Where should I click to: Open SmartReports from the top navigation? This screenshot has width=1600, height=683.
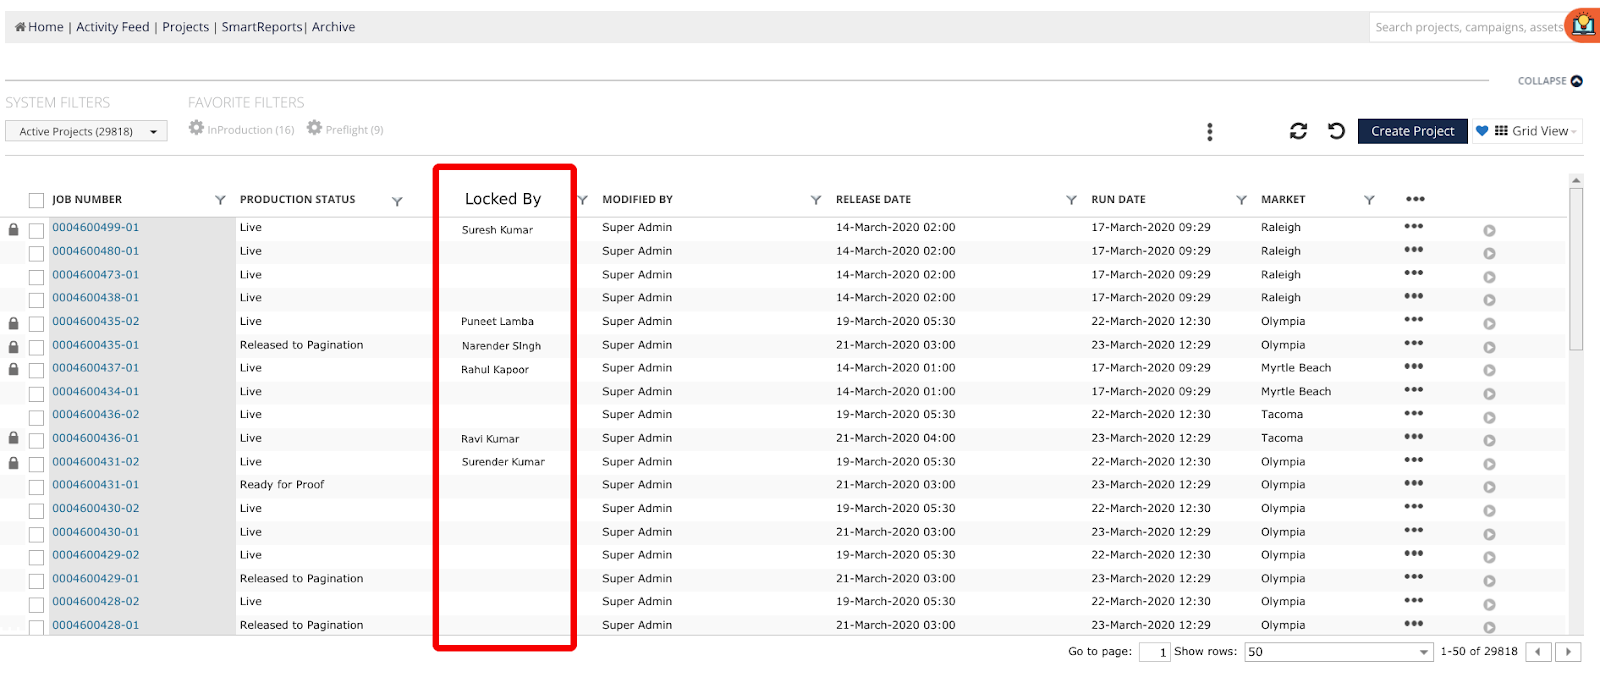tap(261, 27)
